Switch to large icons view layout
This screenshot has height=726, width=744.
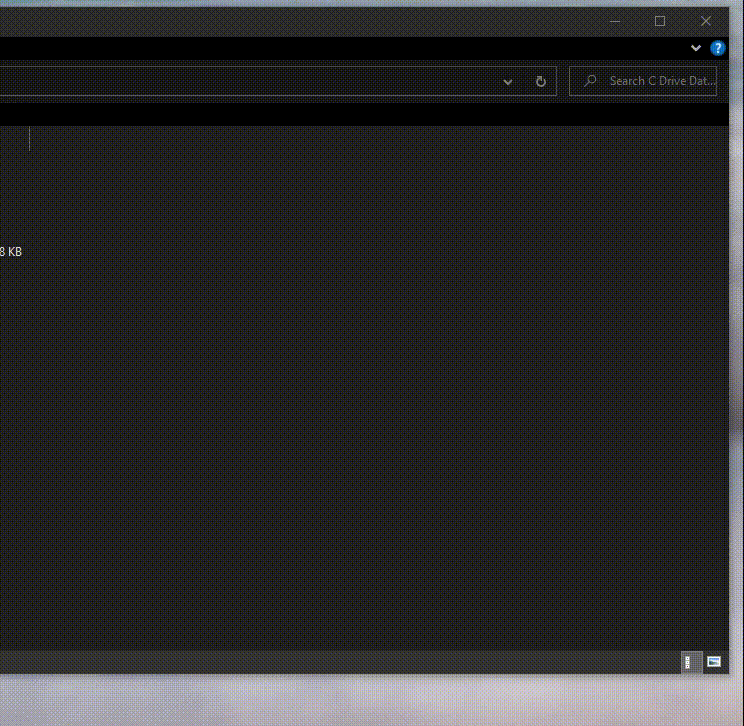[x=714, y=661]
